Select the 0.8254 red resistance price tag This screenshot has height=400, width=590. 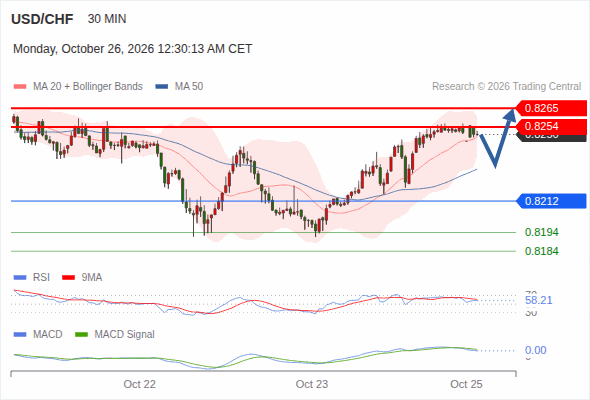[x=551, y=126]
